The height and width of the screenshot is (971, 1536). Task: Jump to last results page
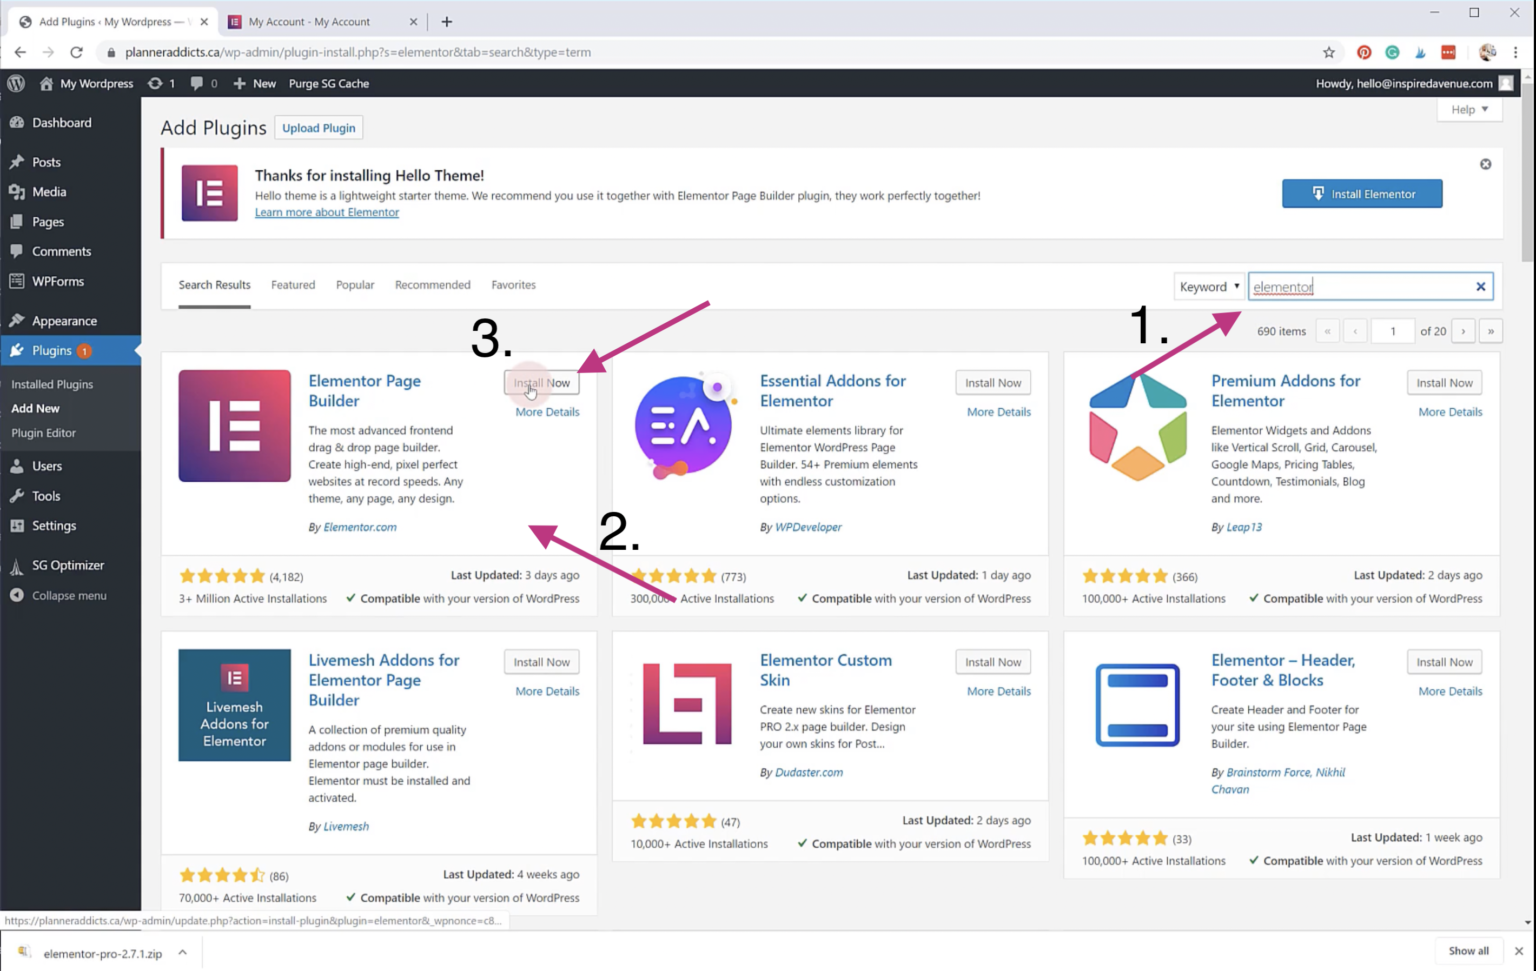click(1490, 331)
